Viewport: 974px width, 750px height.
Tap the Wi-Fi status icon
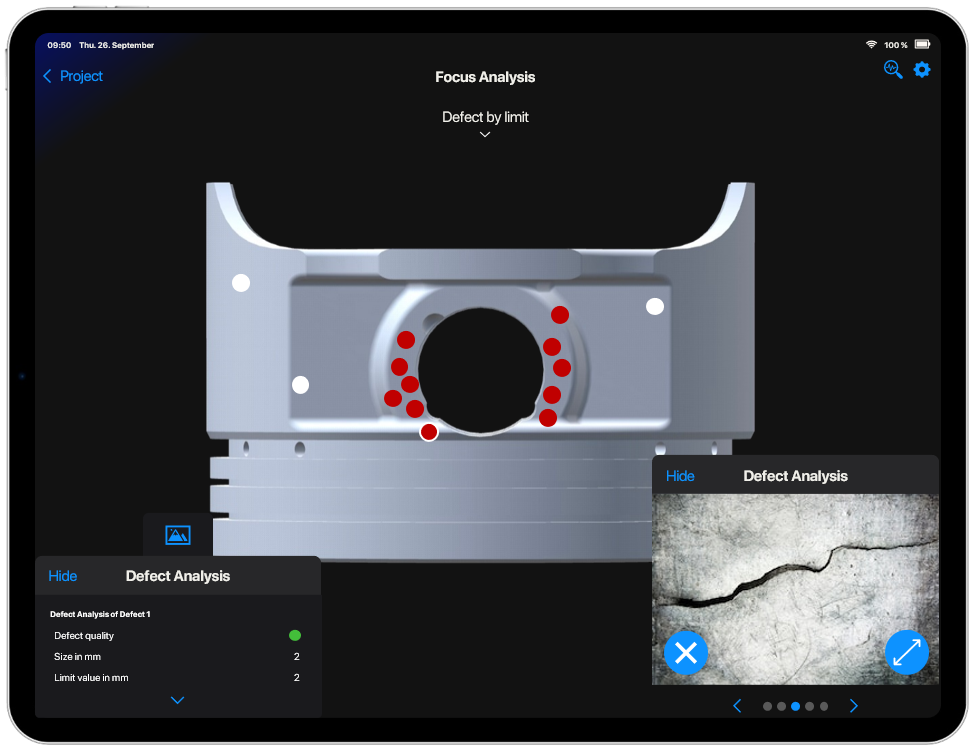pyautogui.click(x=871, y=45)
